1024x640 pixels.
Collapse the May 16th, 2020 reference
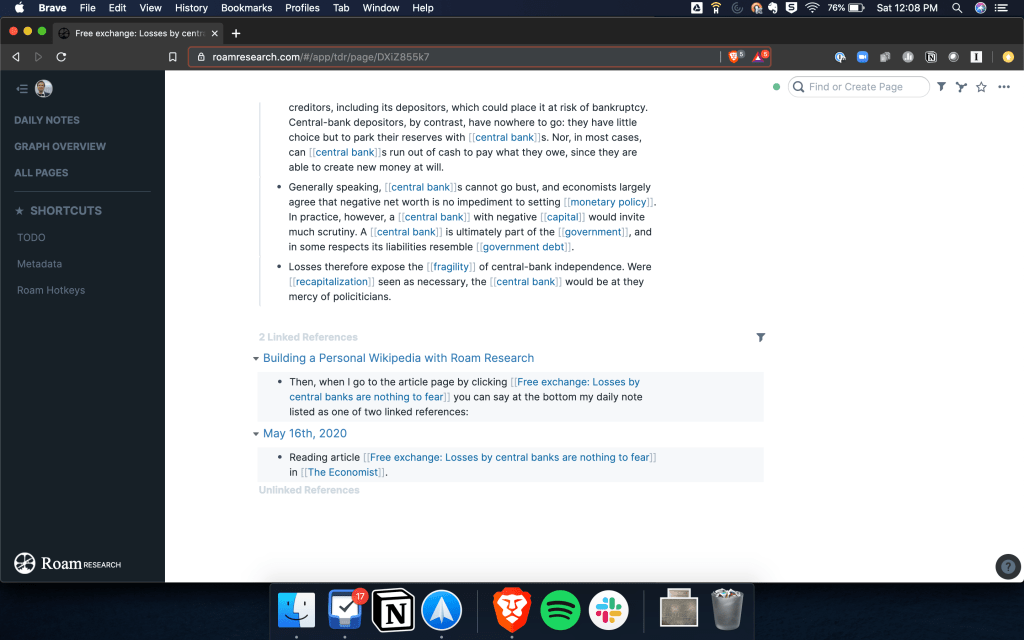[x=256, y=434]
